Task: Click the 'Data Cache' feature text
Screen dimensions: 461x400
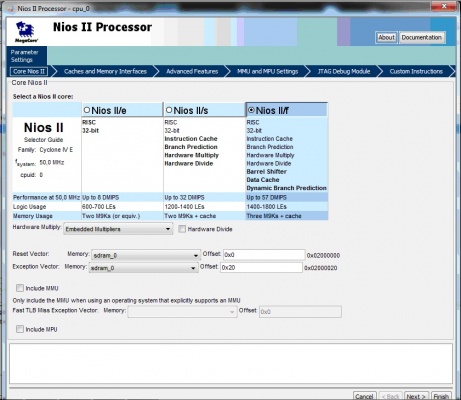Action: point(263,180)
